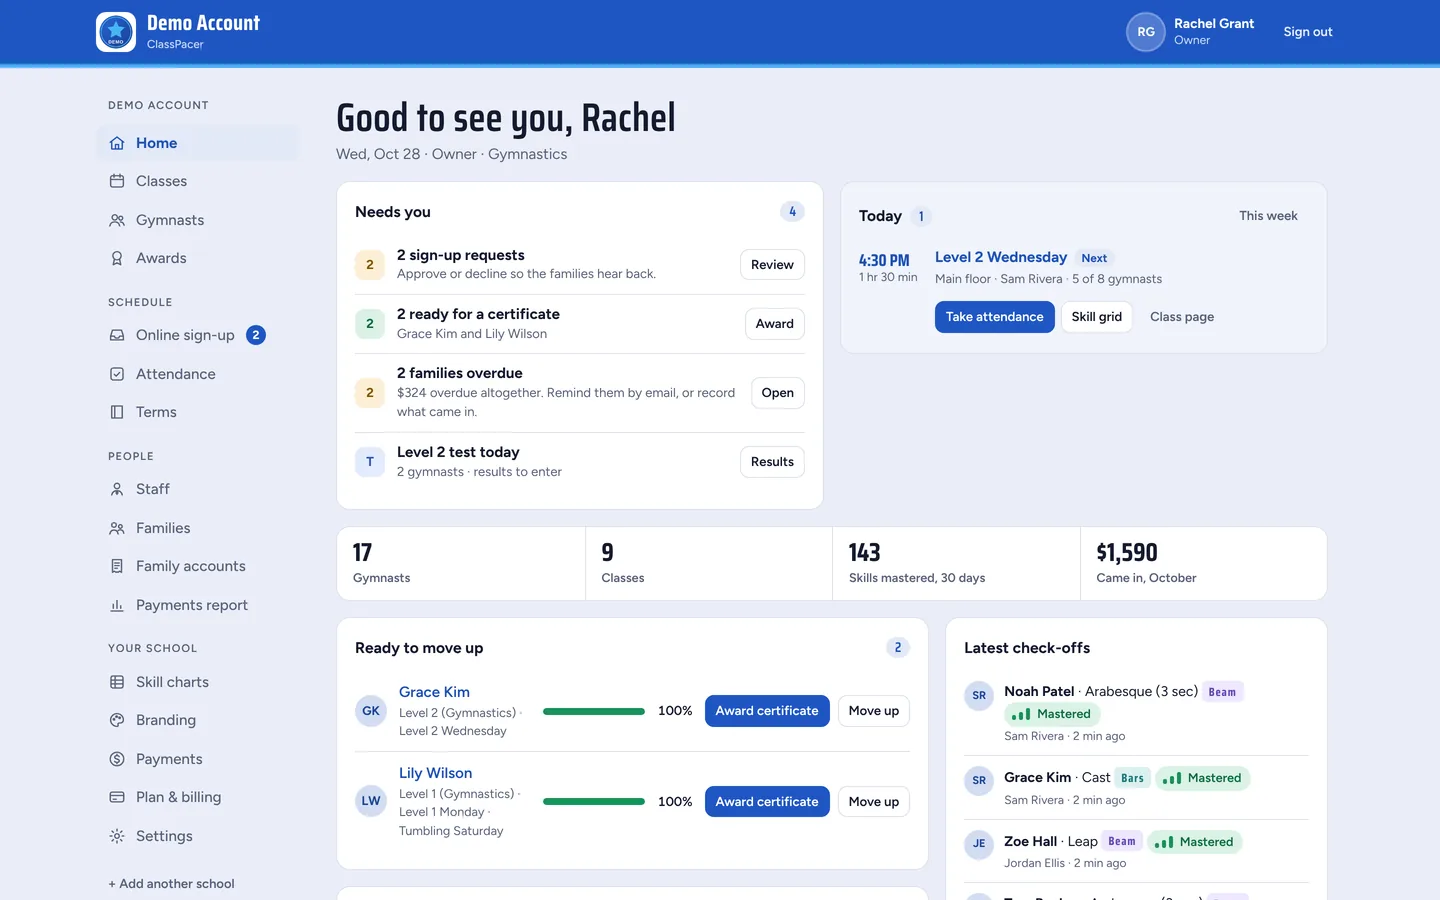The width and height of the screenshot is (1440, 900).
Task: Review the sign-up requests
Action: pos(772,265)
